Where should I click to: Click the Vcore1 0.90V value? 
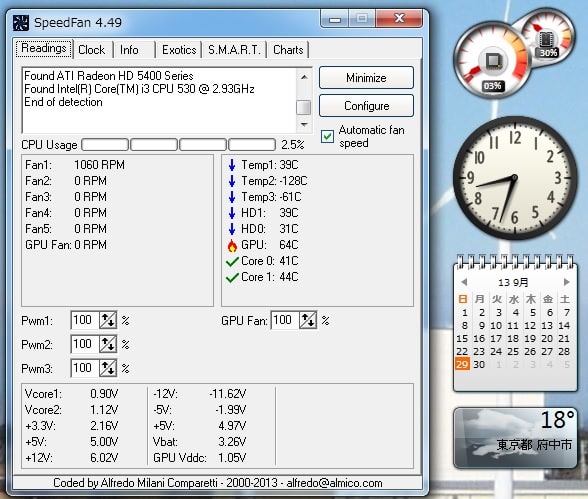pos(104,394)
